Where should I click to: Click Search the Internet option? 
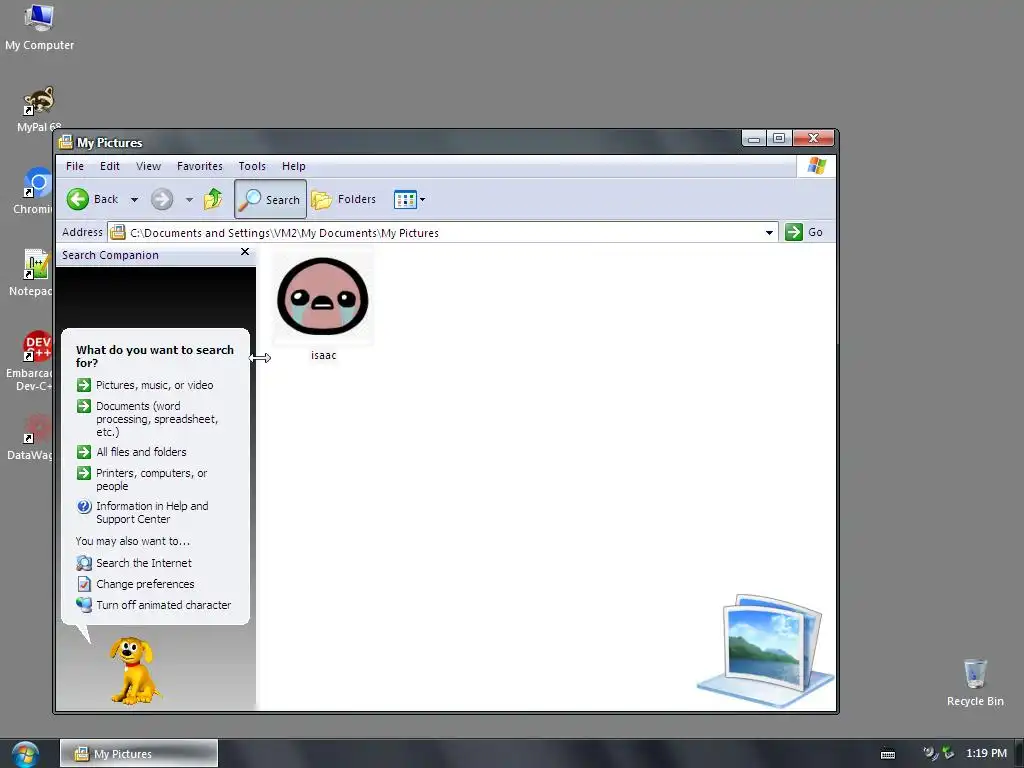[144, 563]
